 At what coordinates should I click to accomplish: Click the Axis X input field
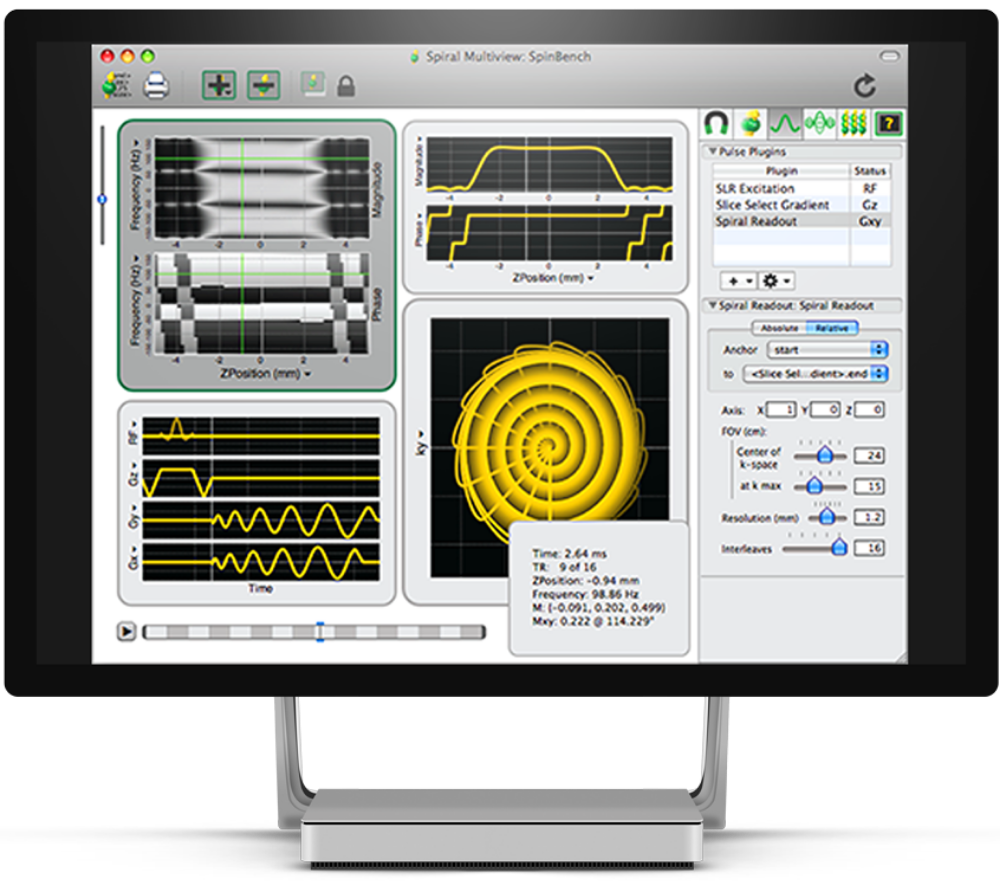point(781,409)
